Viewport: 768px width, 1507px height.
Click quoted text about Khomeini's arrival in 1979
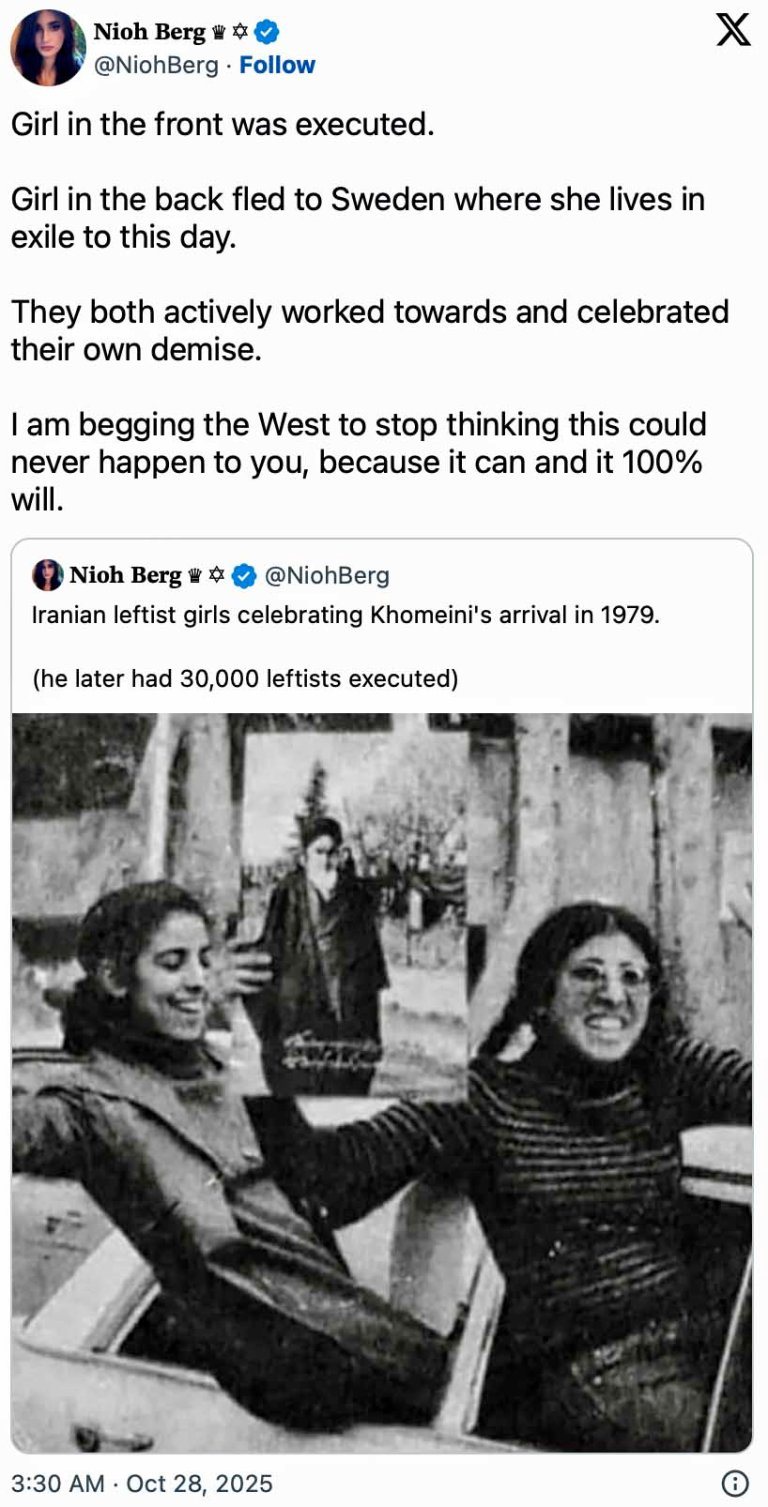[x=346, y=614]
